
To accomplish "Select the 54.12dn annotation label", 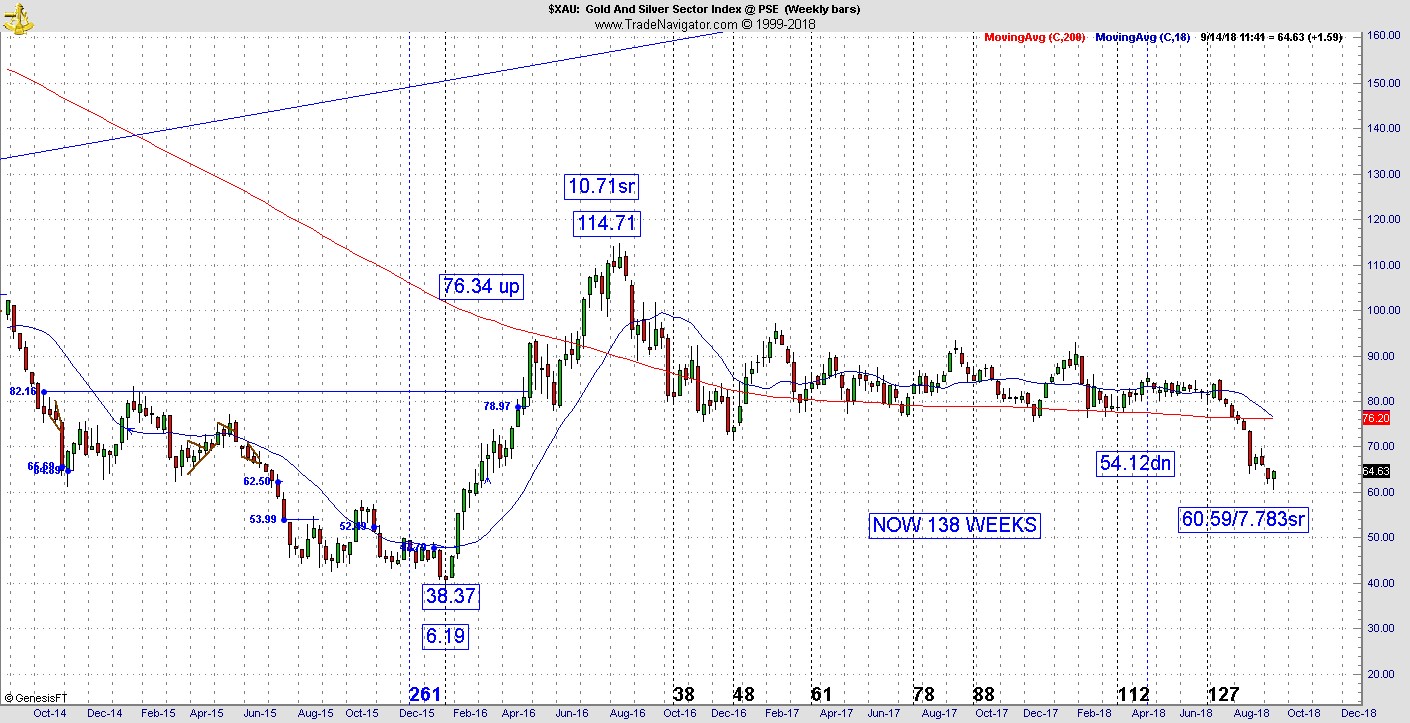I will tap(1135, 463).
